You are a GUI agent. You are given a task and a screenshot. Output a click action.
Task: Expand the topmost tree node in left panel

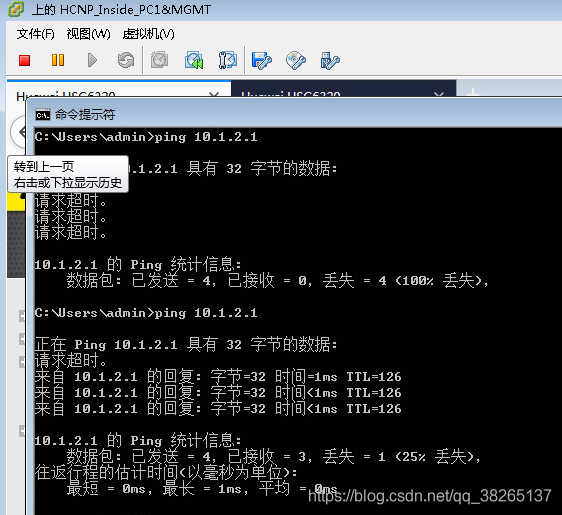click(22, 316)
